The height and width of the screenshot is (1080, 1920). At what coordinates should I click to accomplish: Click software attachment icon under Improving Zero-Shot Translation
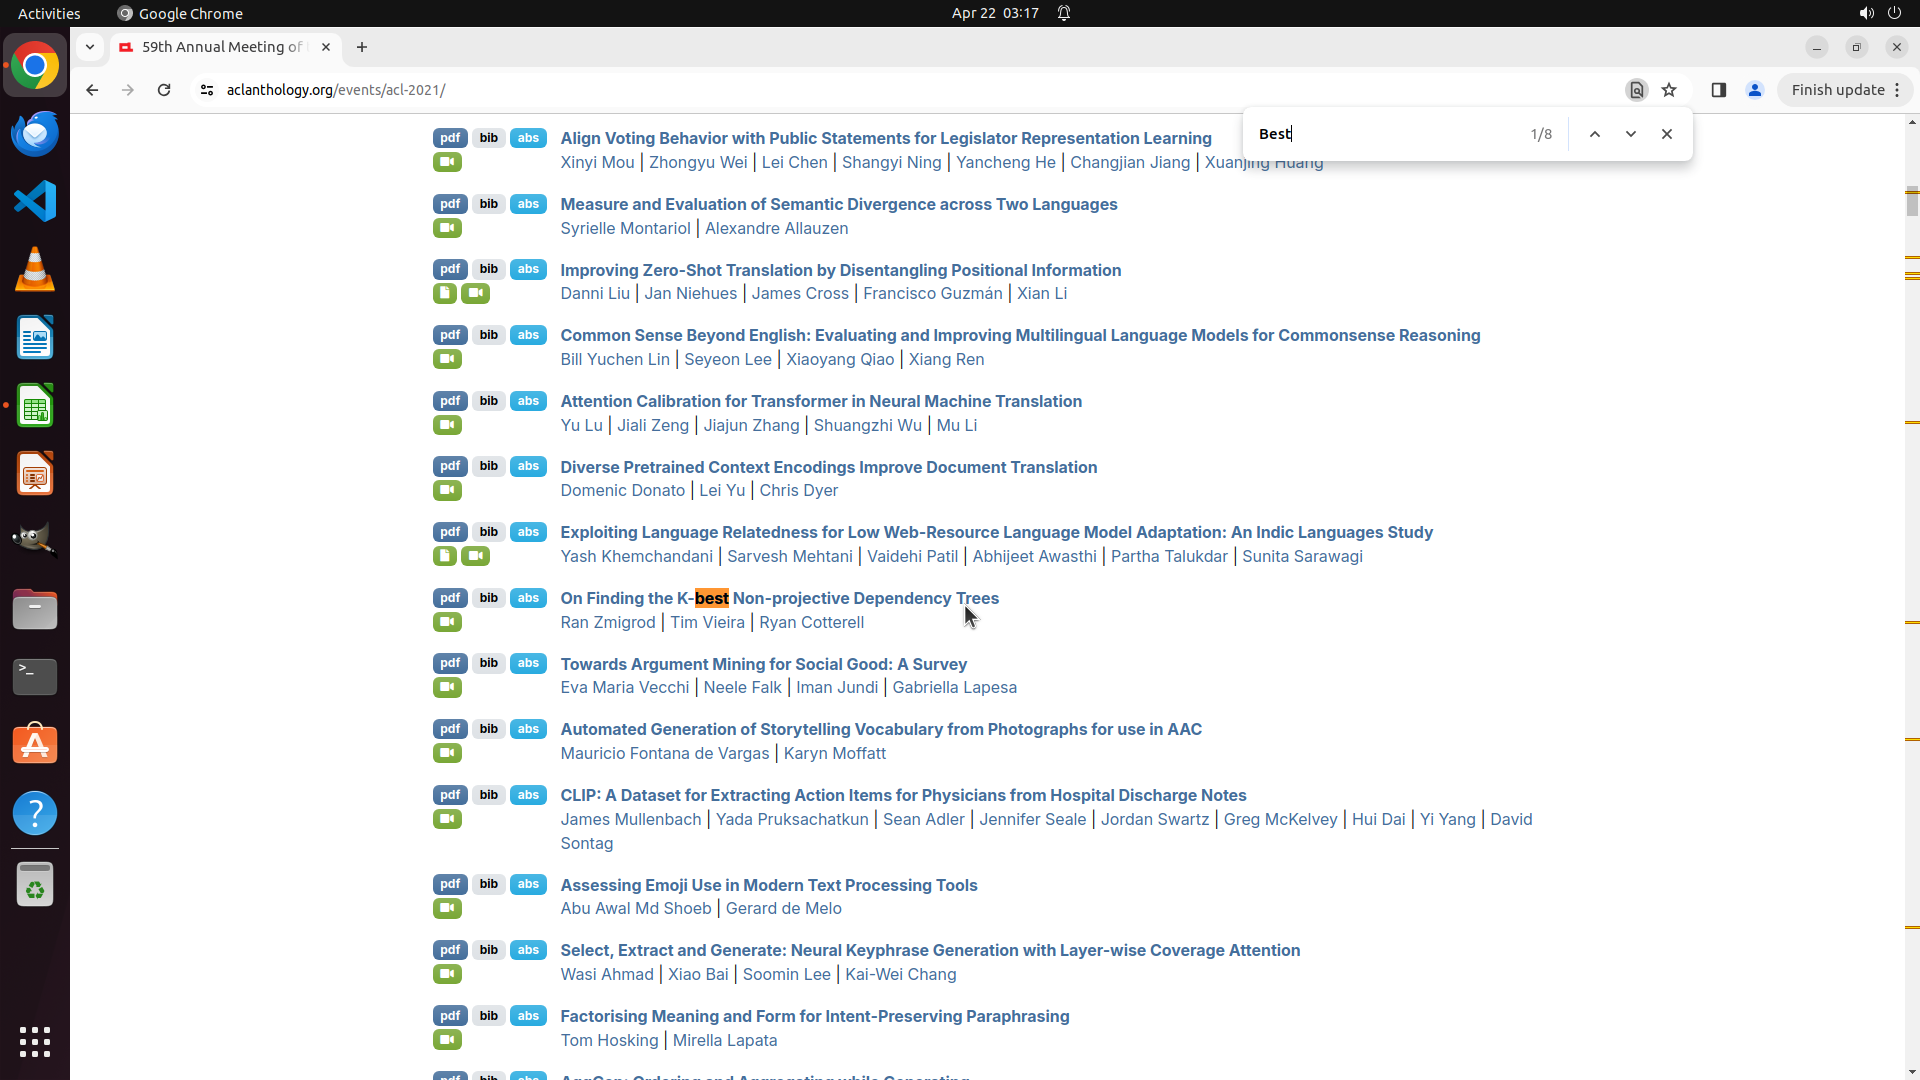click(445, 293)
